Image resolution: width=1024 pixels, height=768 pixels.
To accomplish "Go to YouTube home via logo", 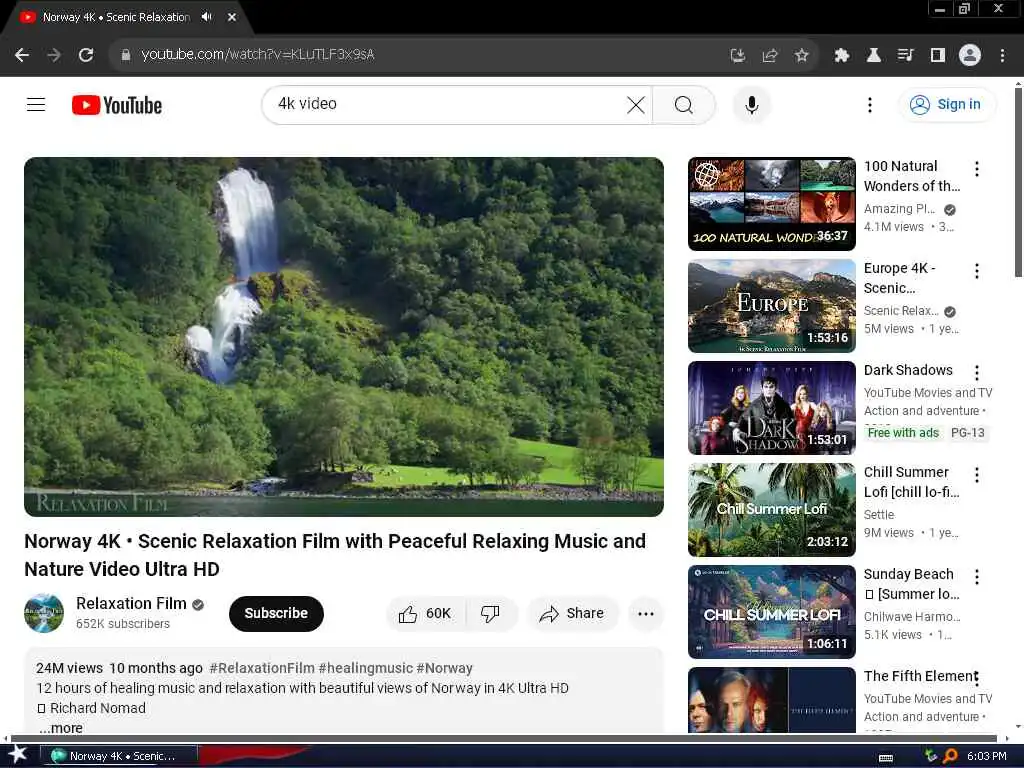I will click(x=117, y=105).
